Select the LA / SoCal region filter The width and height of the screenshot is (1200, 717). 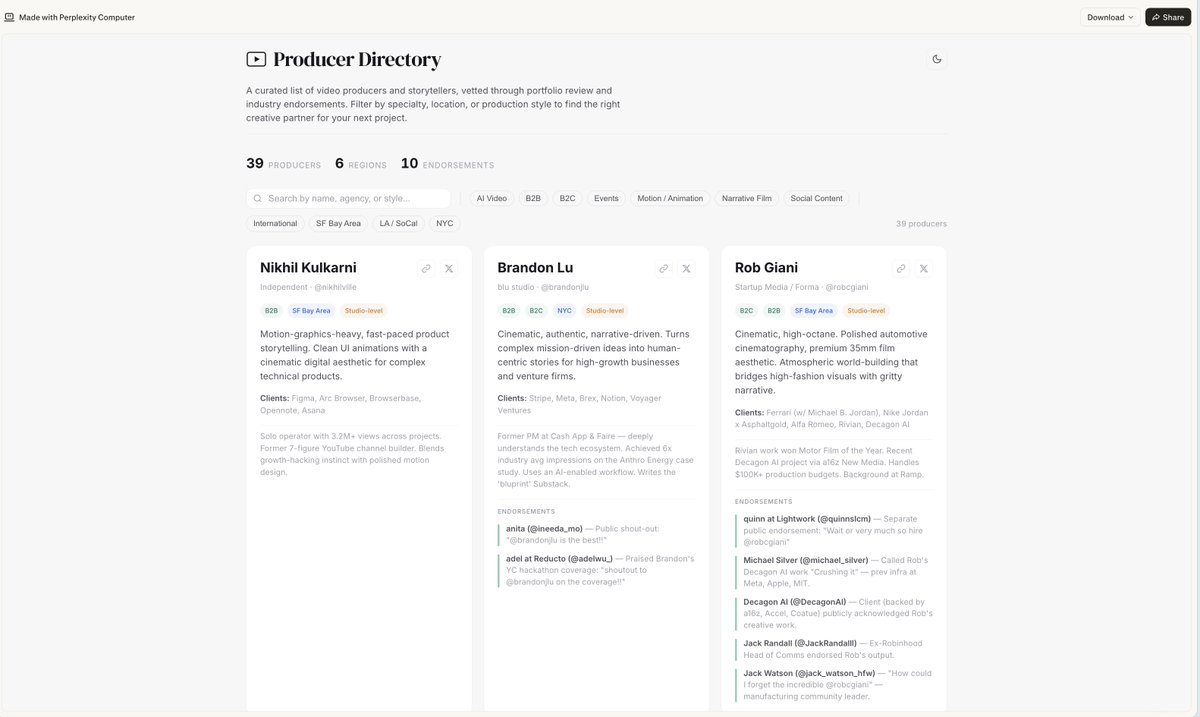click(x=398, y=223)
